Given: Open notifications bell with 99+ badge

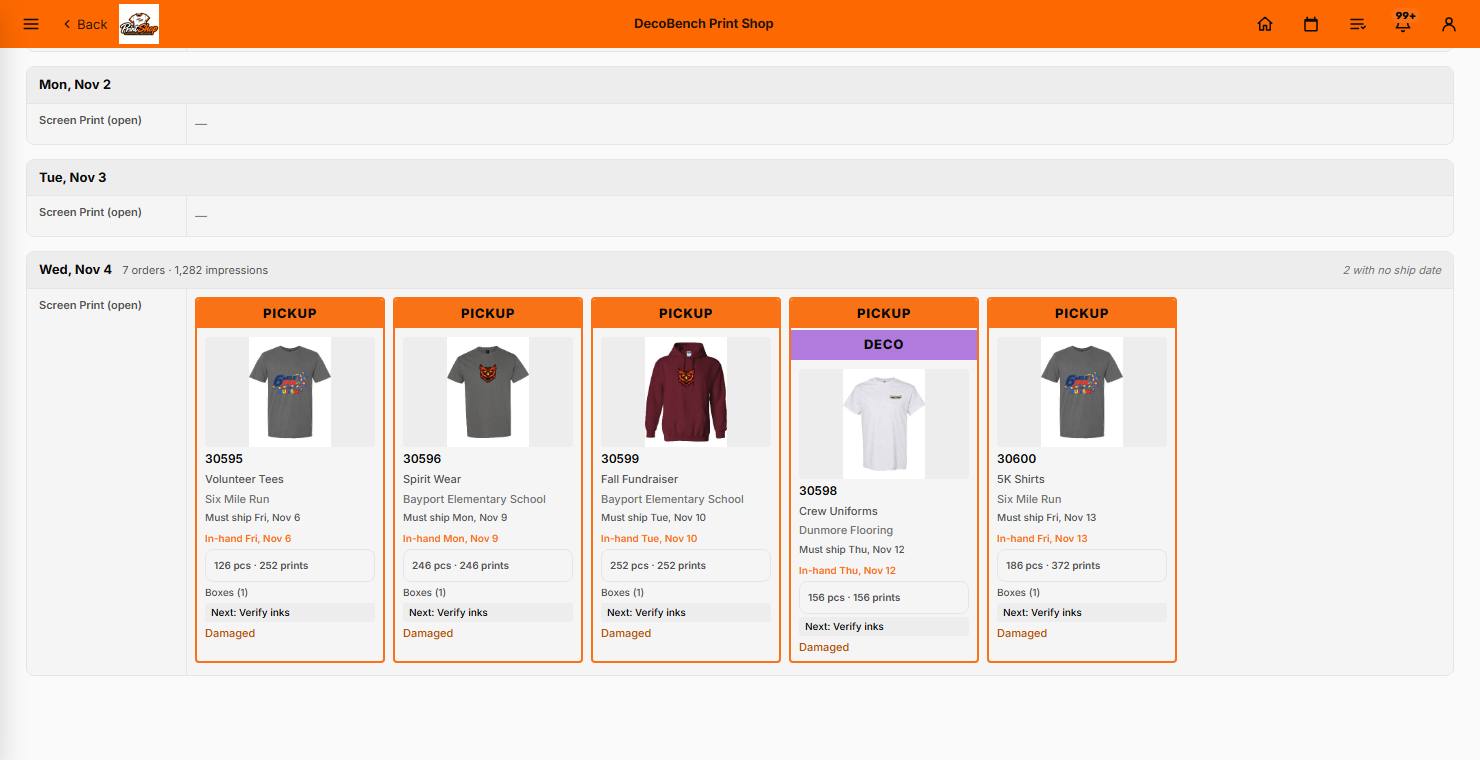Looking at the screenshot, I should [x=1404, y=22].
